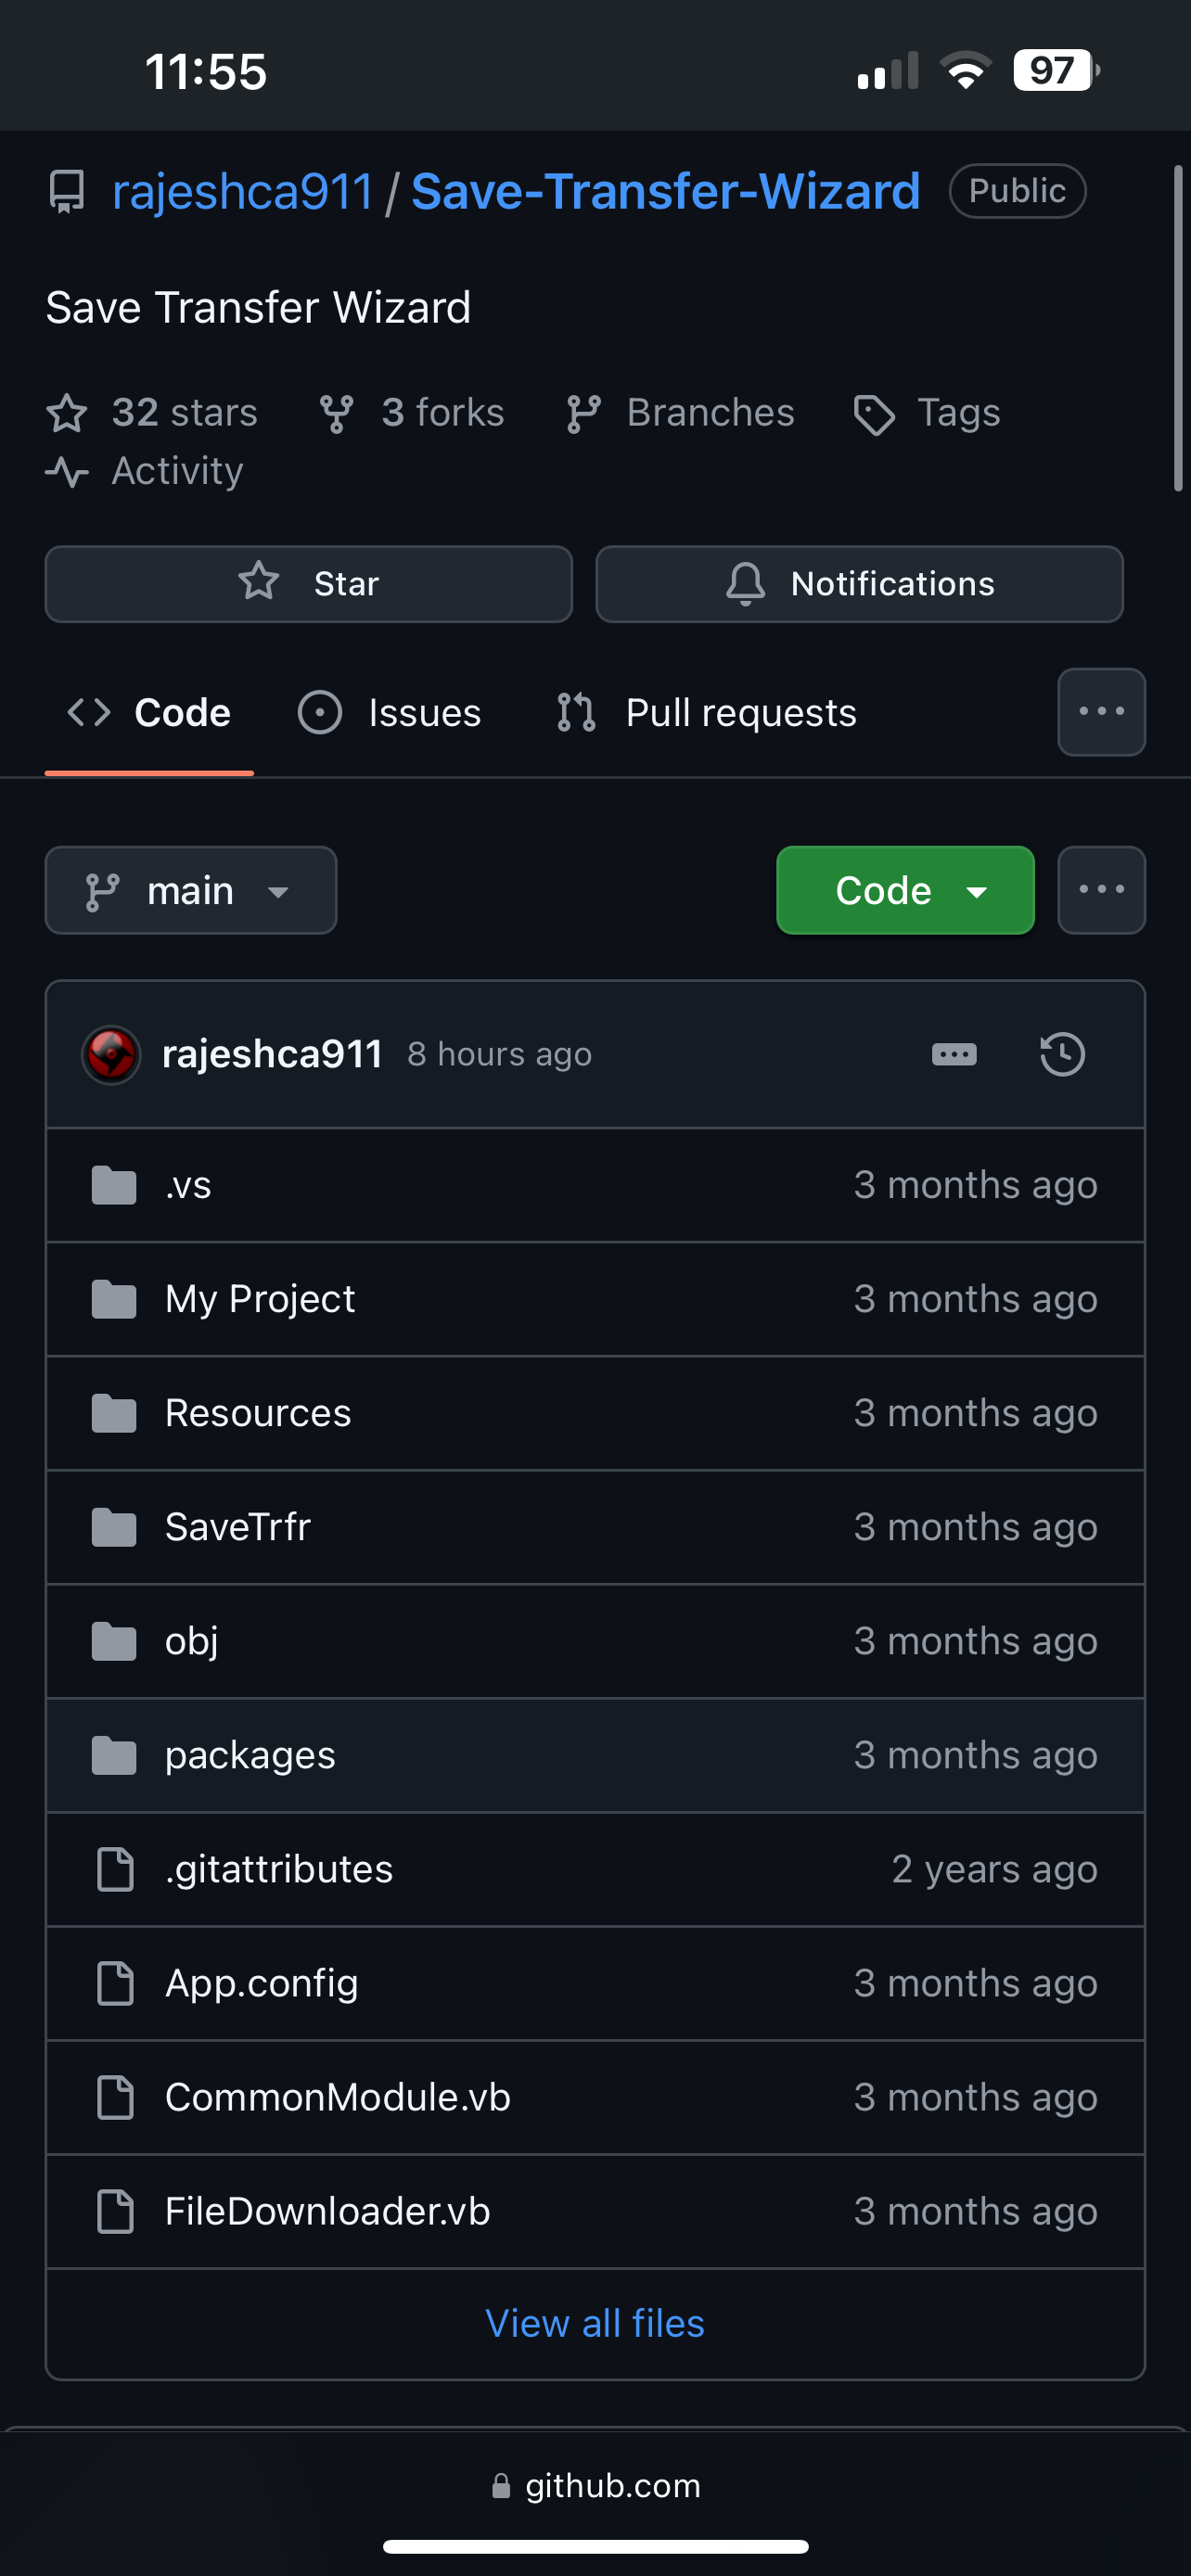Click the file icon next to App.config

click(x=115, y=1984)
